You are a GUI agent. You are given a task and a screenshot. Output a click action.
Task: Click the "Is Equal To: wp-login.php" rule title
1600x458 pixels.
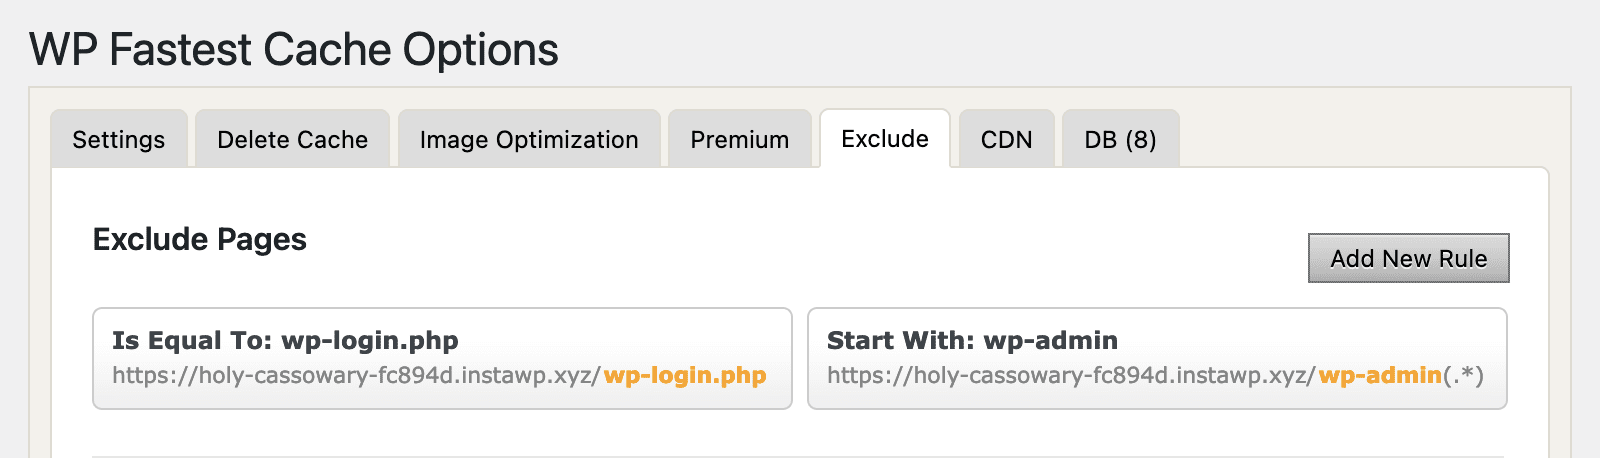[285, 341]
